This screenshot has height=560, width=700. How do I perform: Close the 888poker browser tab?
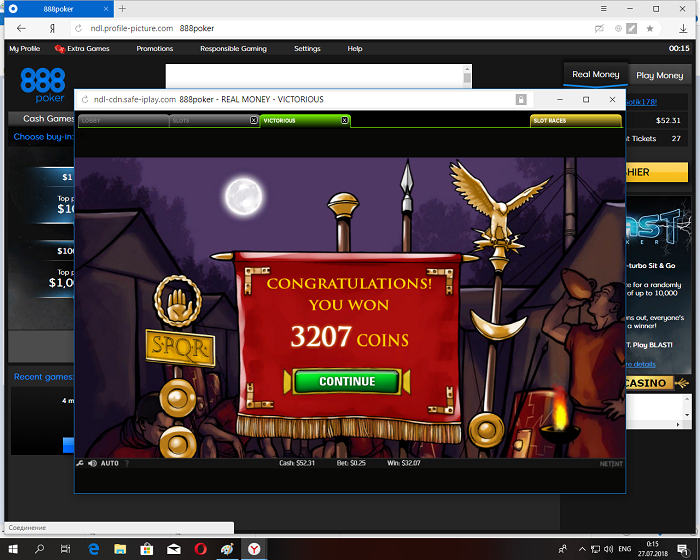pyautogui.click(x=106, y=8)
